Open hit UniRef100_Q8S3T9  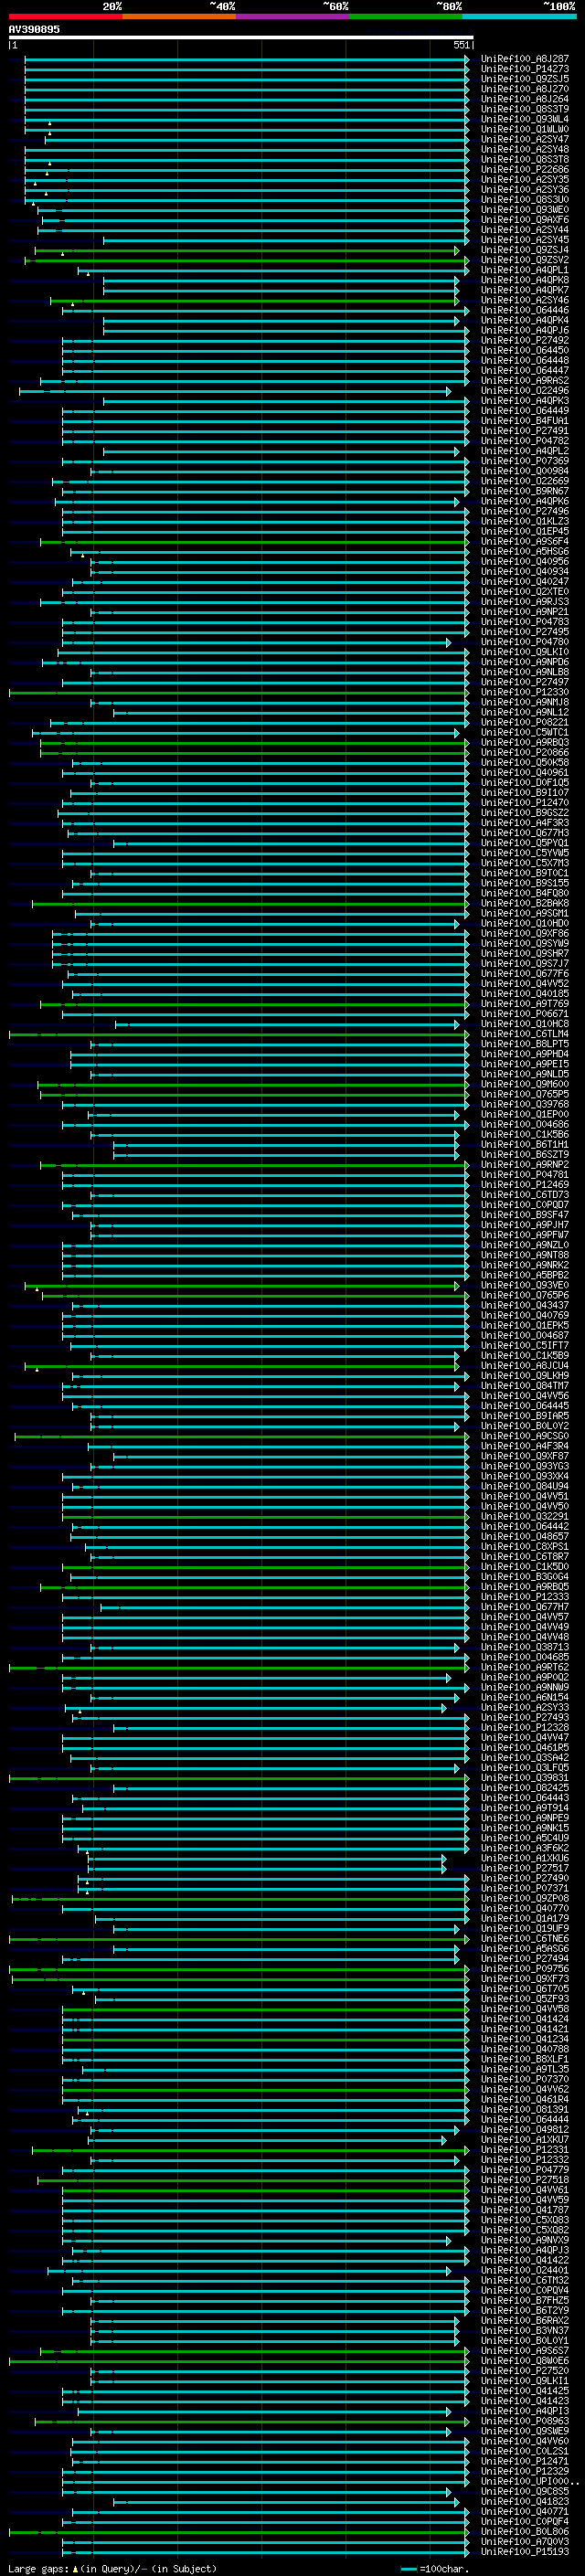click(525, 109)
